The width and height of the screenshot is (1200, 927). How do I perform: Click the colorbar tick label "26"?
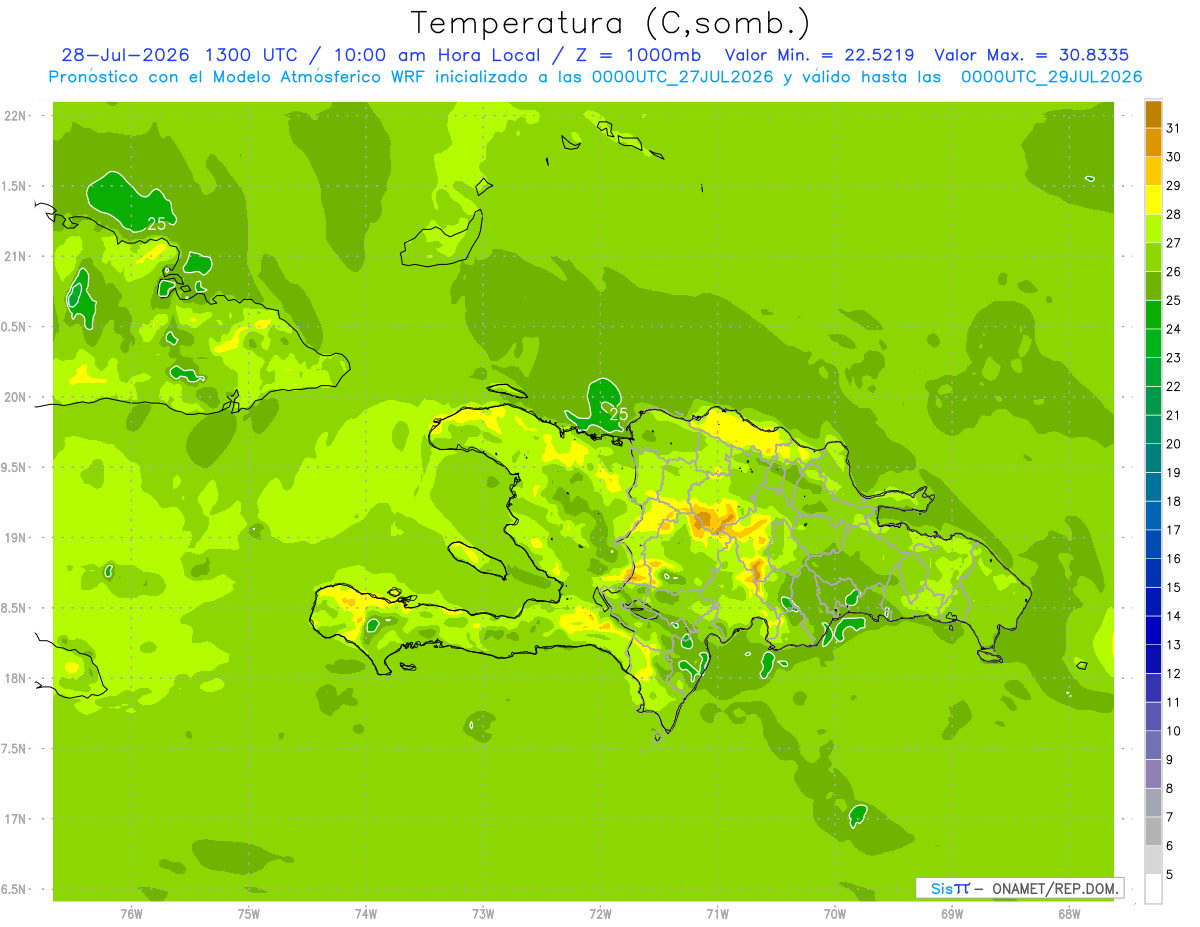(1173, 272)
